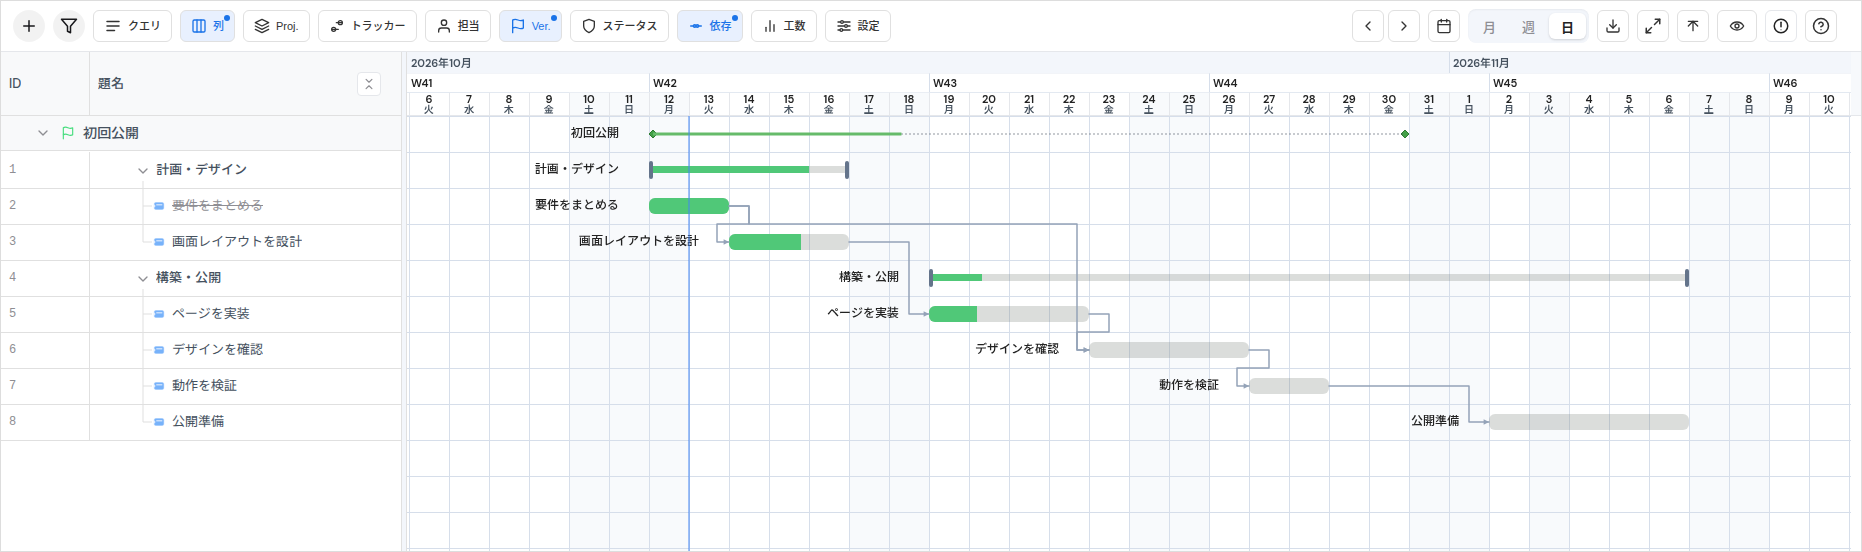Click the ID column header
The width and height of the screenshot is (1862, 552).
pos(45,84)
